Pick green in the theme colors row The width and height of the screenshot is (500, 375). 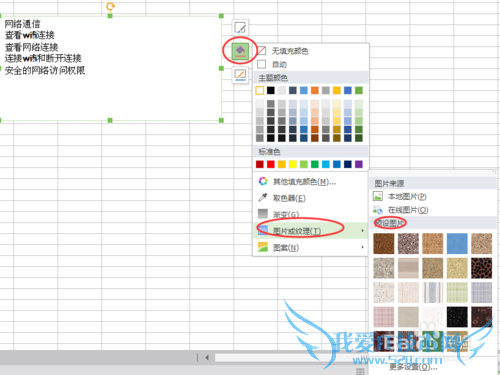pos(359,90)
